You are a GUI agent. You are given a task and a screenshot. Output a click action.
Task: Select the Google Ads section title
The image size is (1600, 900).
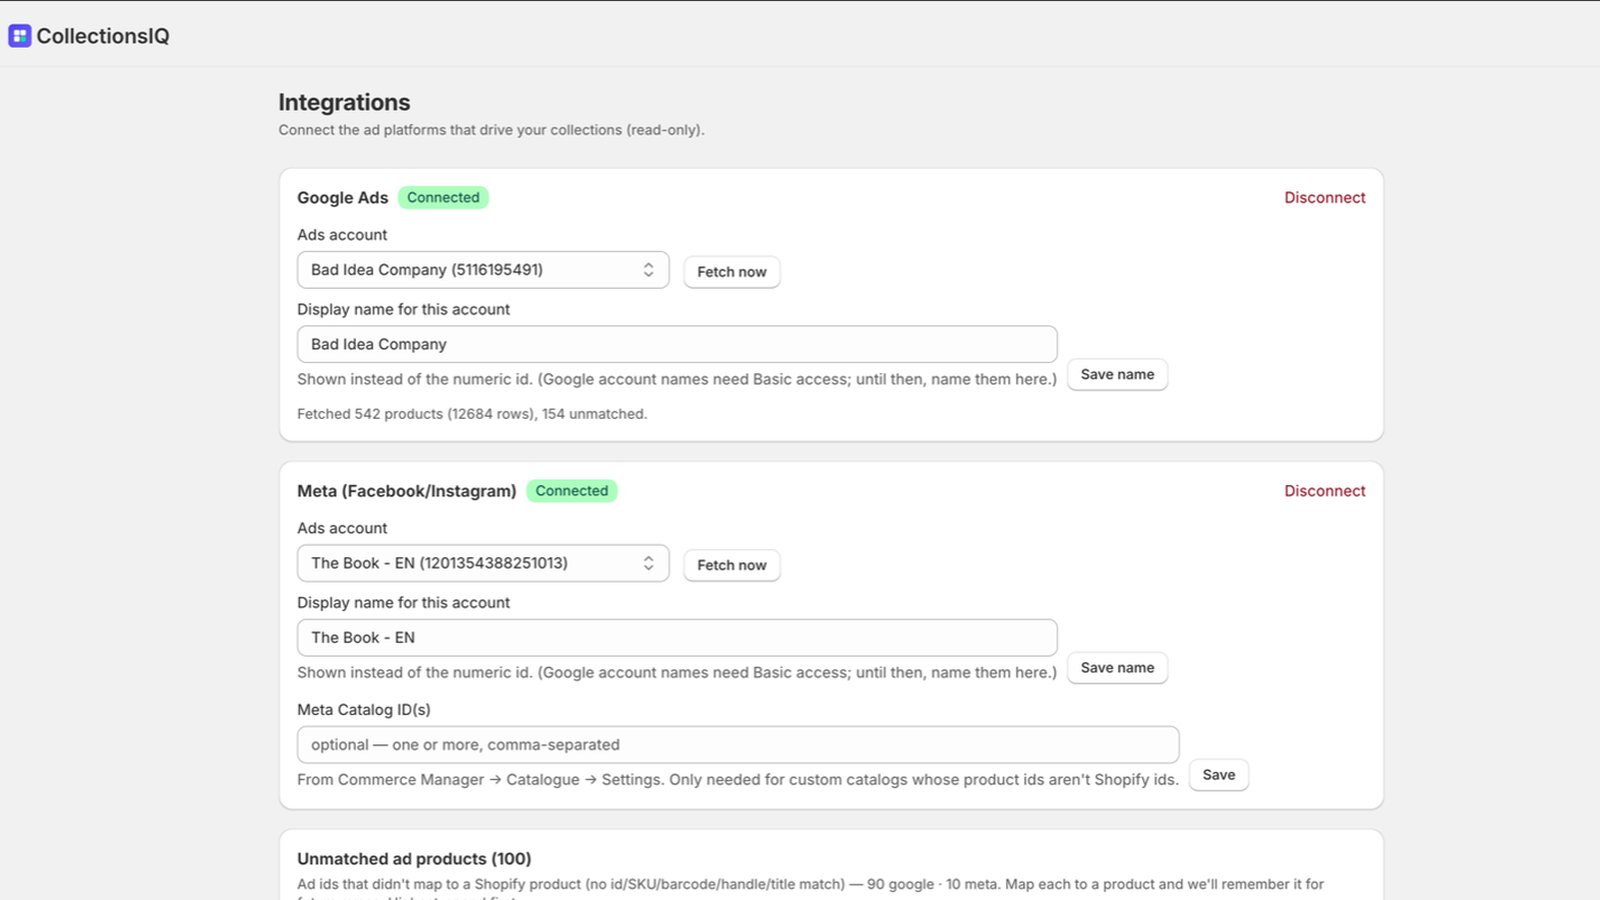(342, 198)
